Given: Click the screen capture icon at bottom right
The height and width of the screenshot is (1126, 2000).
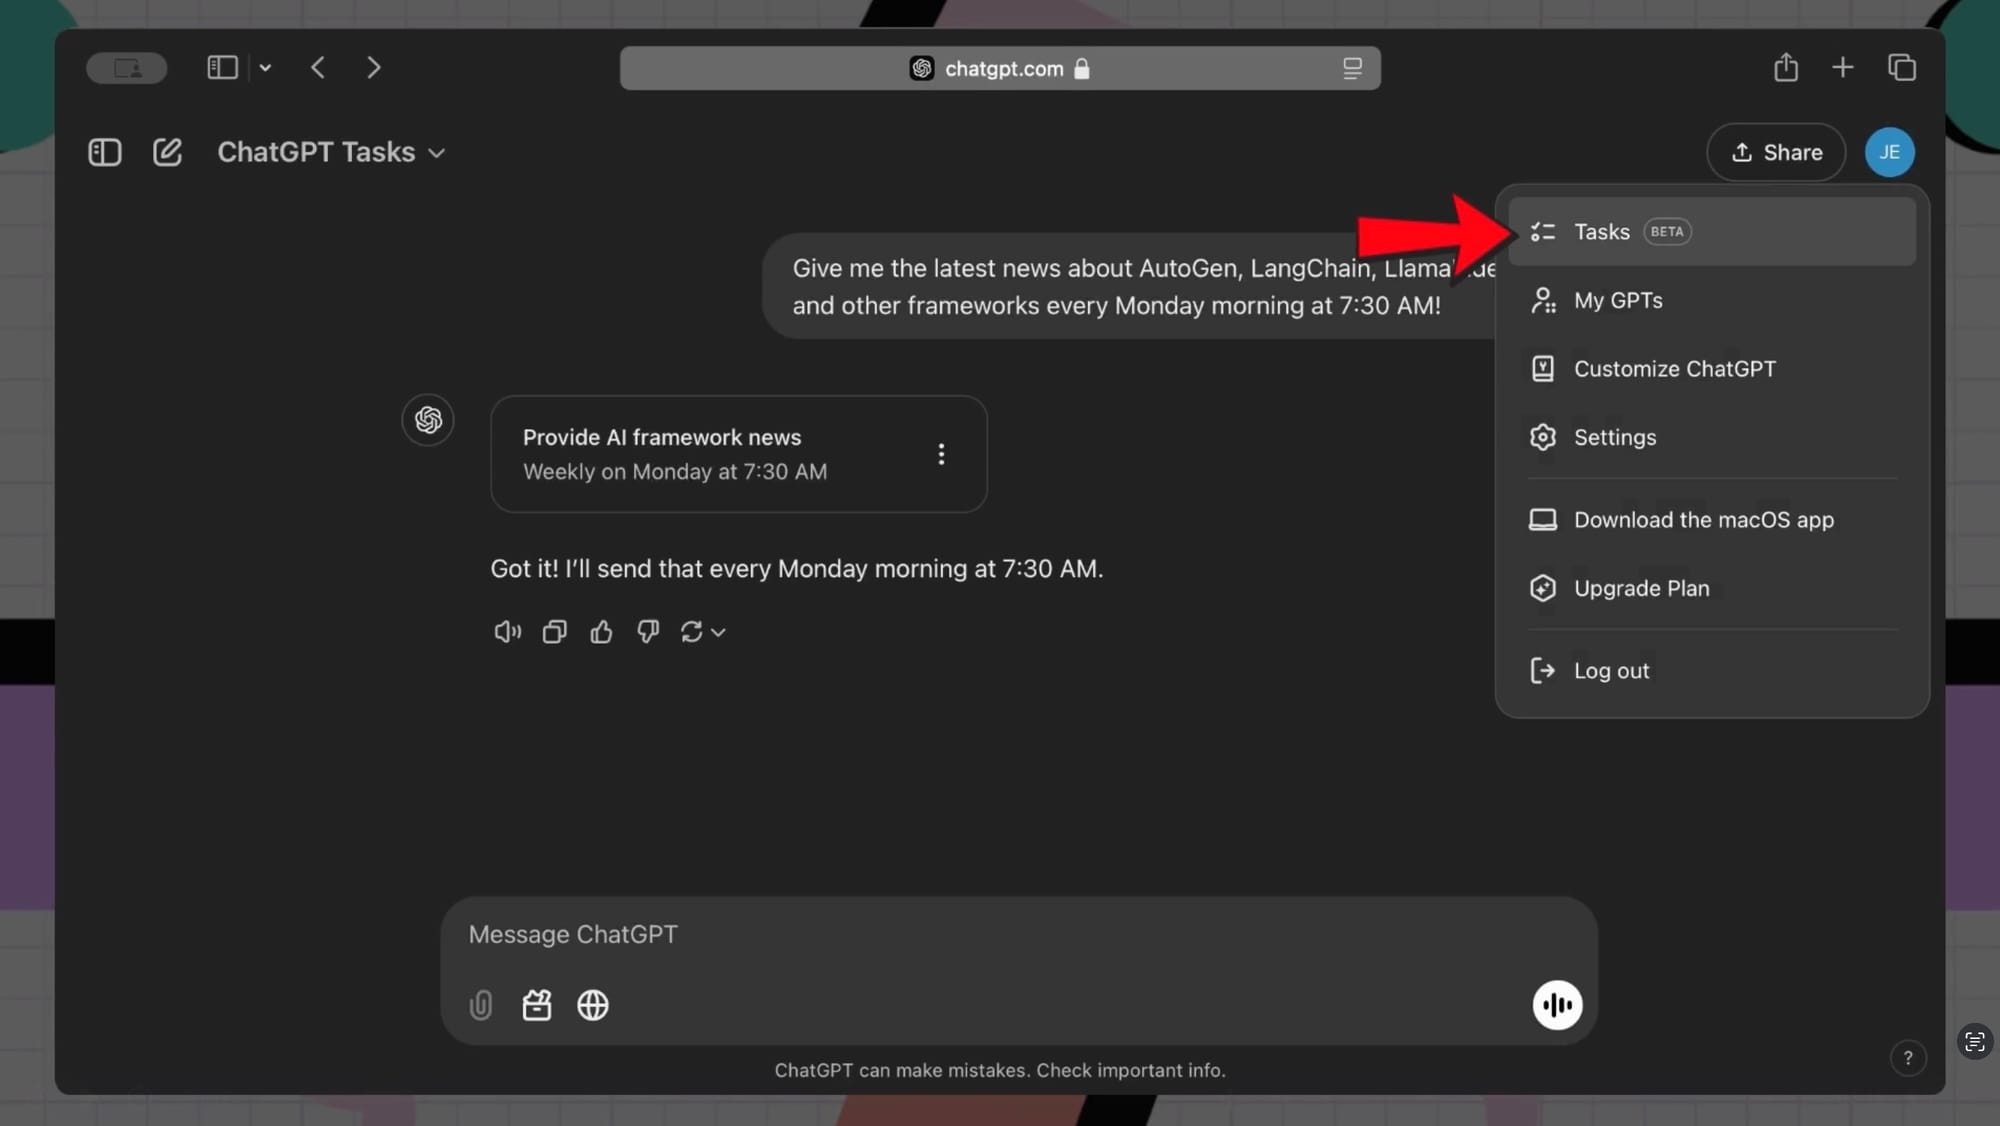Looking at the screenshot, I should pos(1975,1042).
